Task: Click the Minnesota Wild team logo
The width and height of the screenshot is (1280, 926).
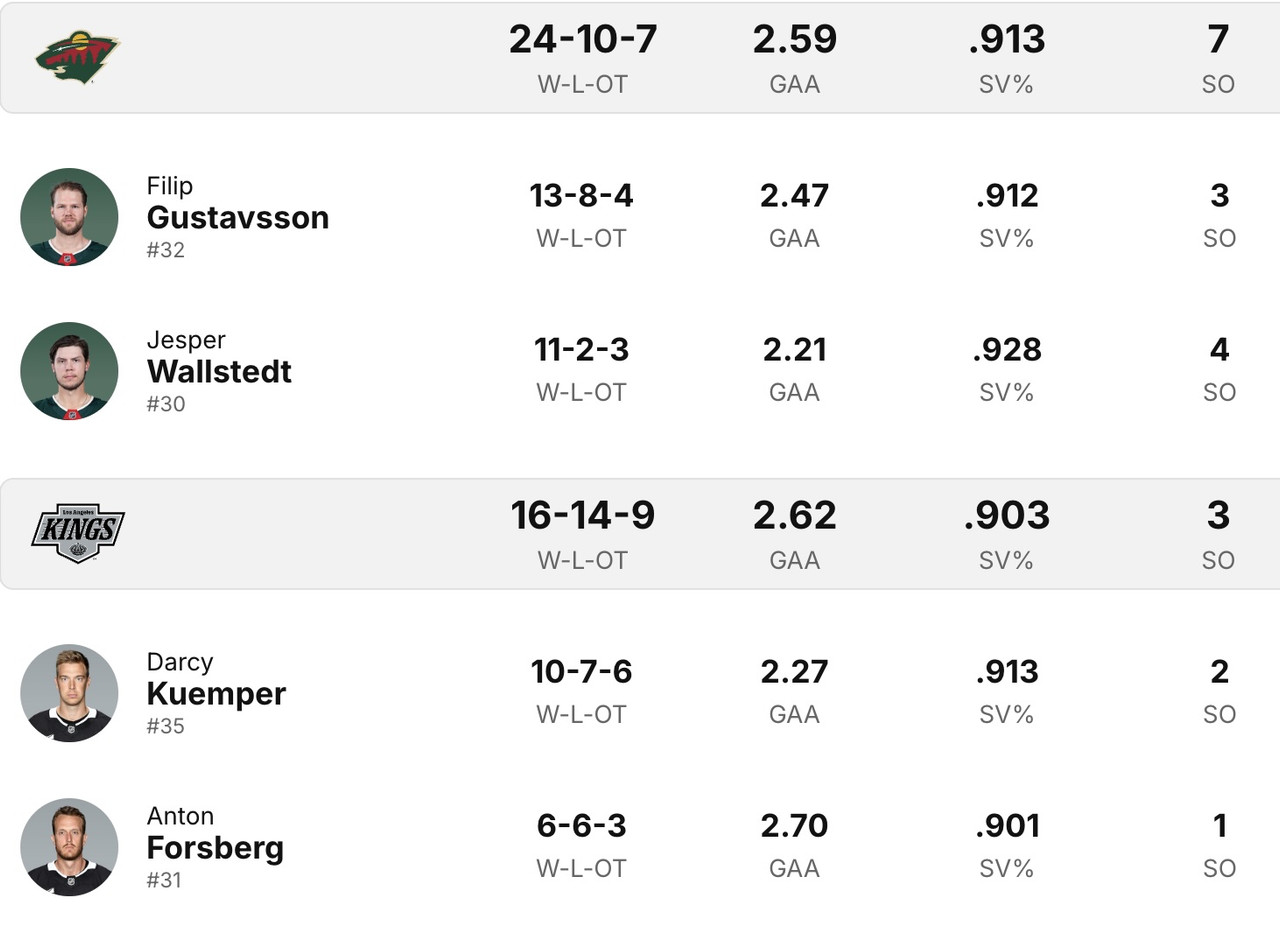Action: click(x=77, y=57)
